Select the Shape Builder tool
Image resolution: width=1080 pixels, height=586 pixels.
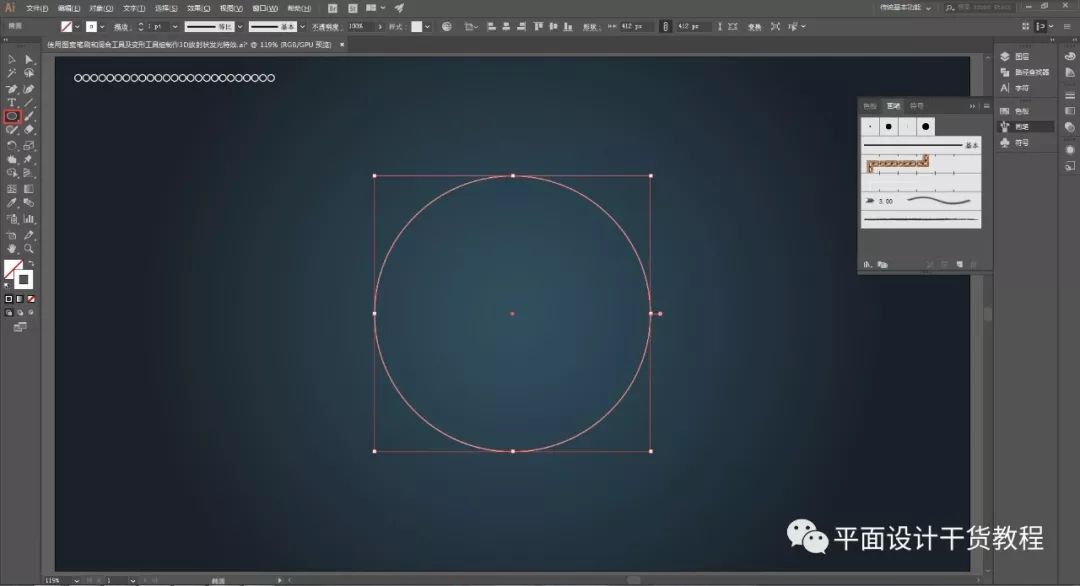pos(12,173)
